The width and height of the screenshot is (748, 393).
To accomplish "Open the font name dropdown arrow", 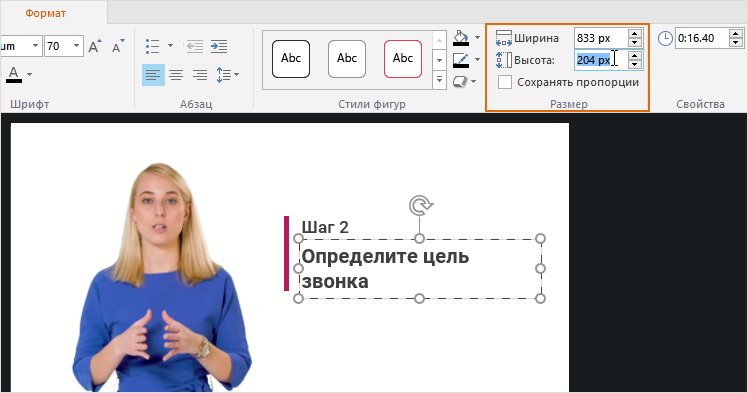I will coord(35,46).
